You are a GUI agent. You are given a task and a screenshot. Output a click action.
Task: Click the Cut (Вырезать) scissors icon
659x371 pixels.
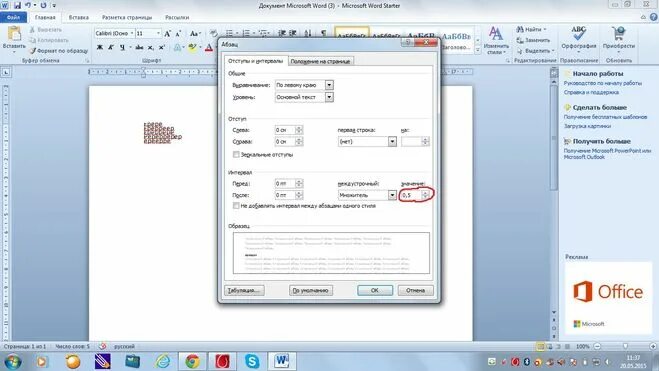(32, 30)
